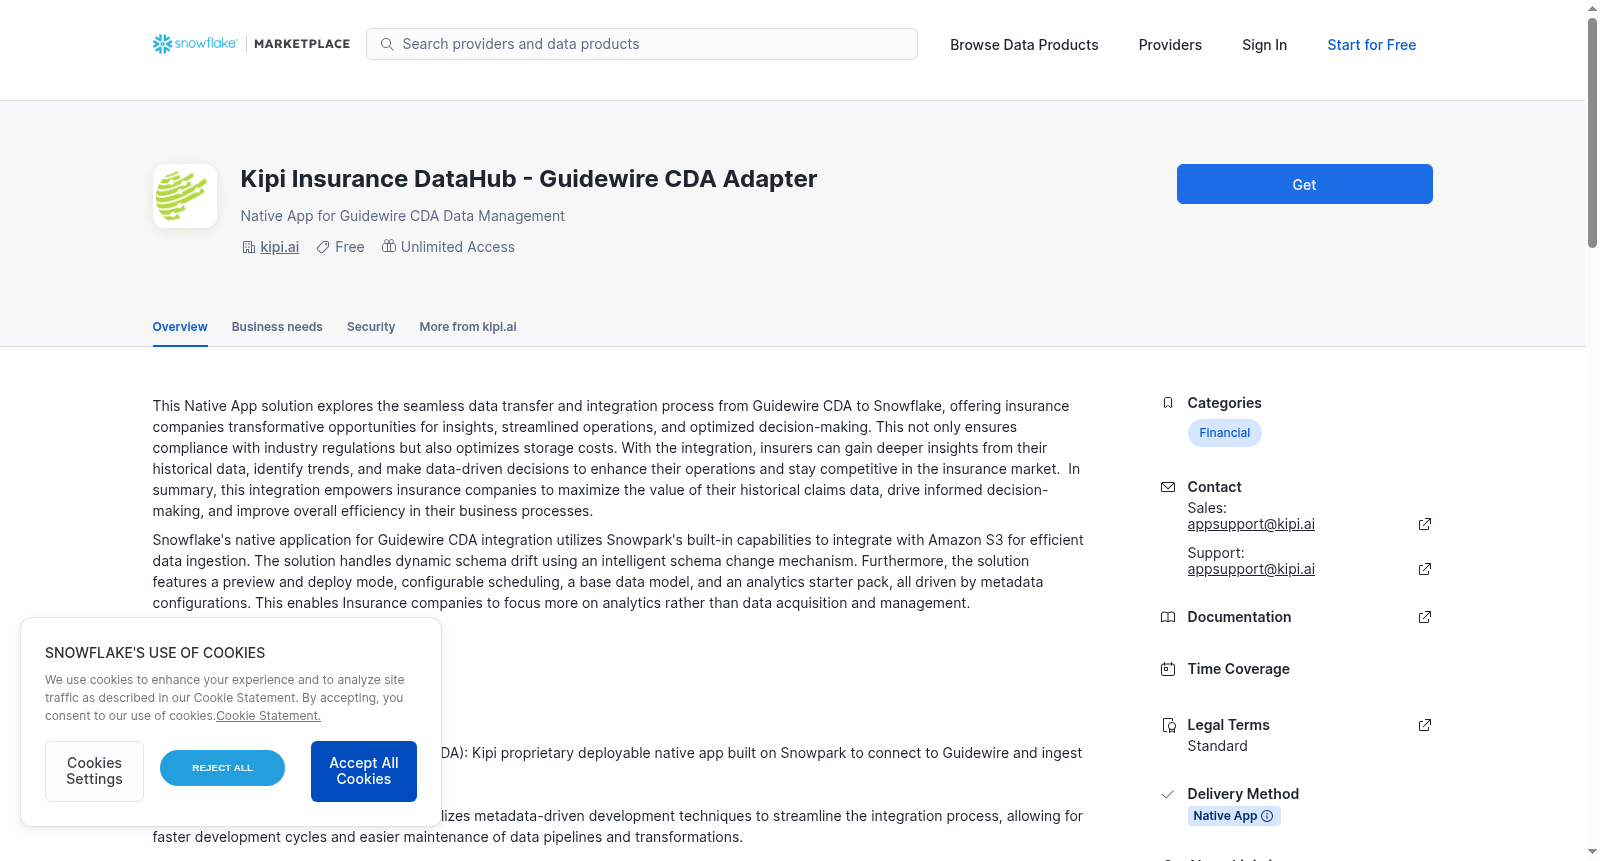Click the Sales appsupport@kipi.ai email link

pyautogui.click(x=1251, y=524)
